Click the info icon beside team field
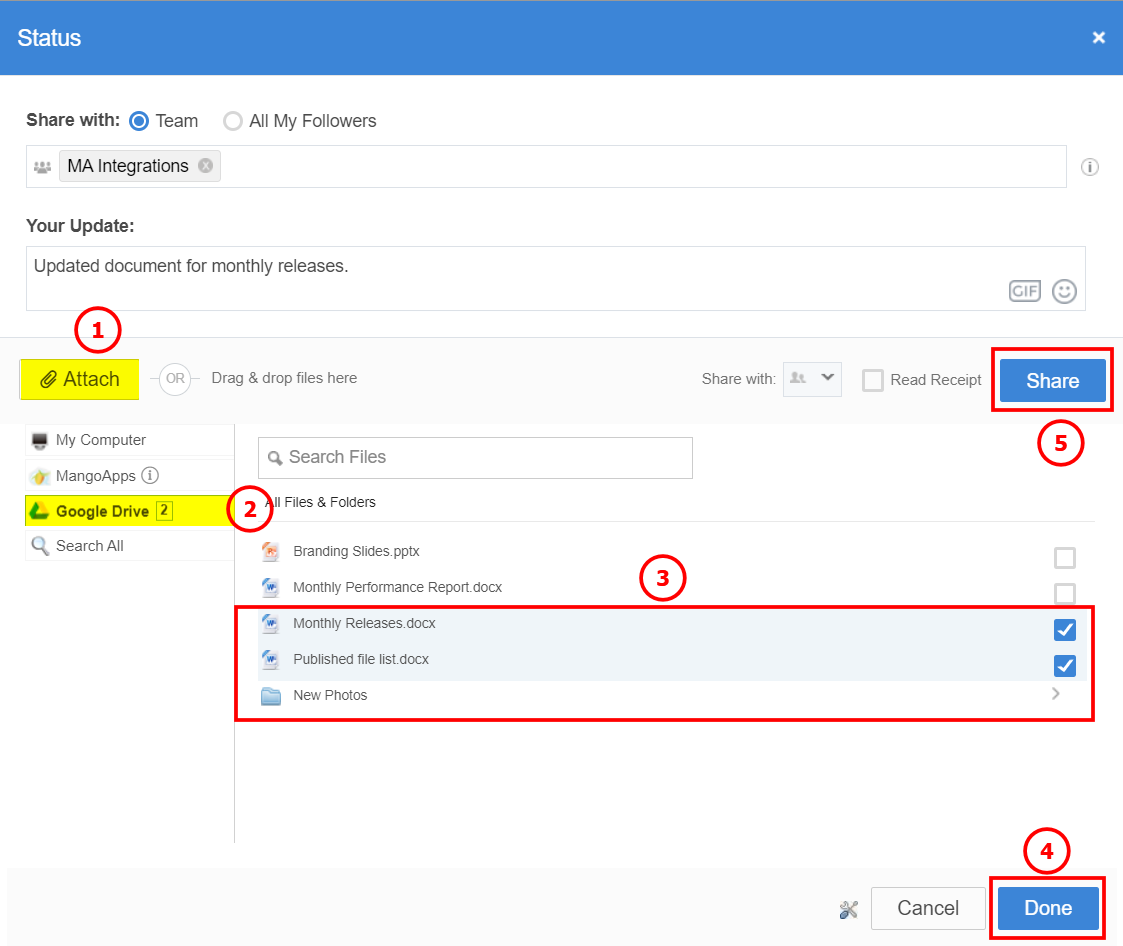Viewport: 1123px width, 946px height. point(1090,167)
